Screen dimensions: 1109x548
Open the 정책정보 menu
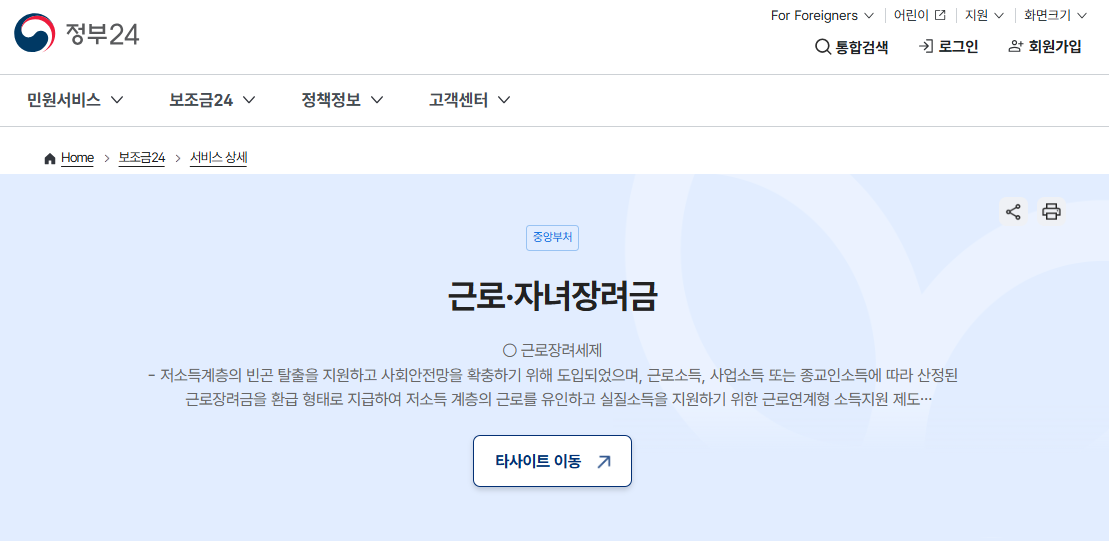pos(342,100)
